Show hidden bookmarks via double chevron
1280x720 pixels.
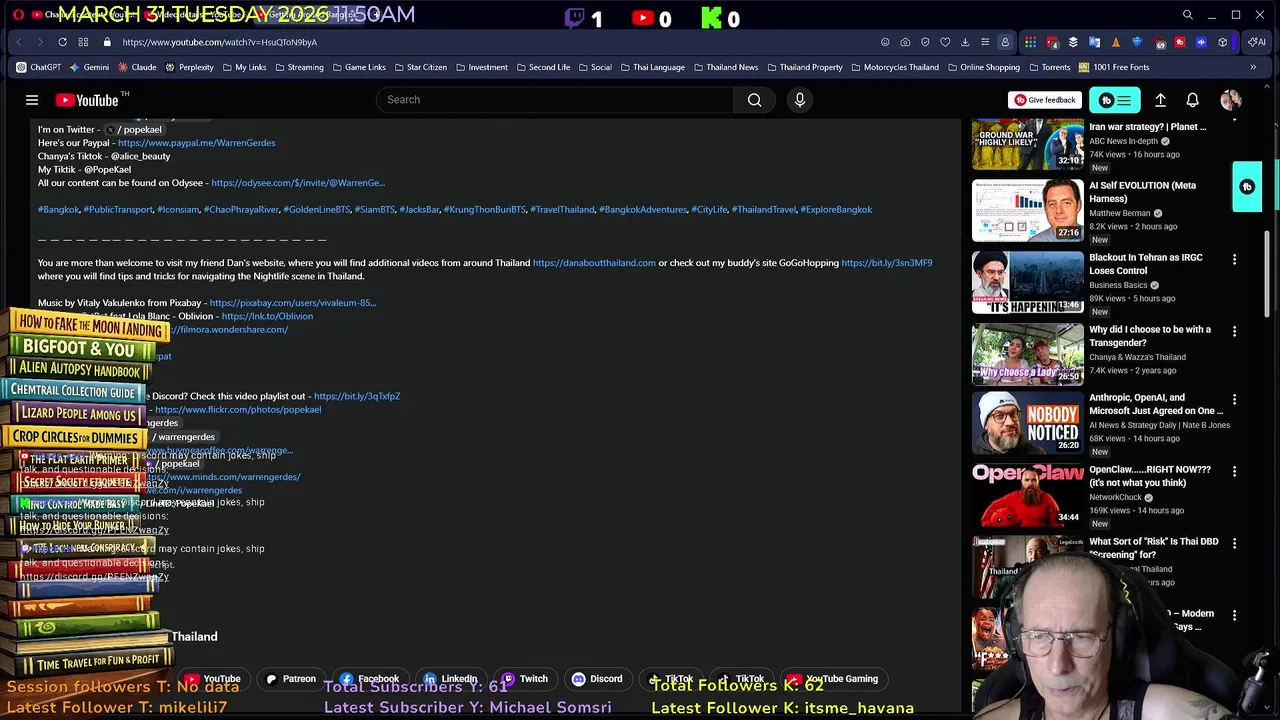(1253, 67)
